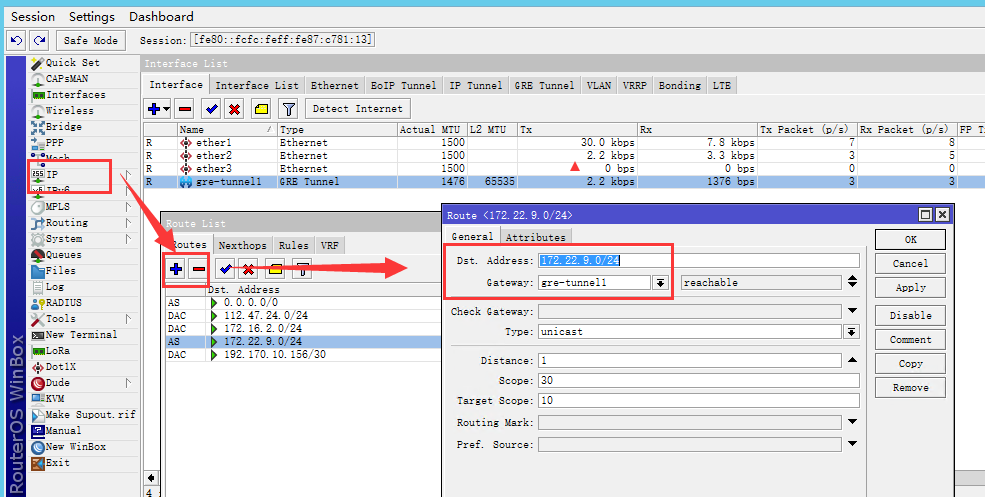Select the ether2 interface row

coord(564,155)
